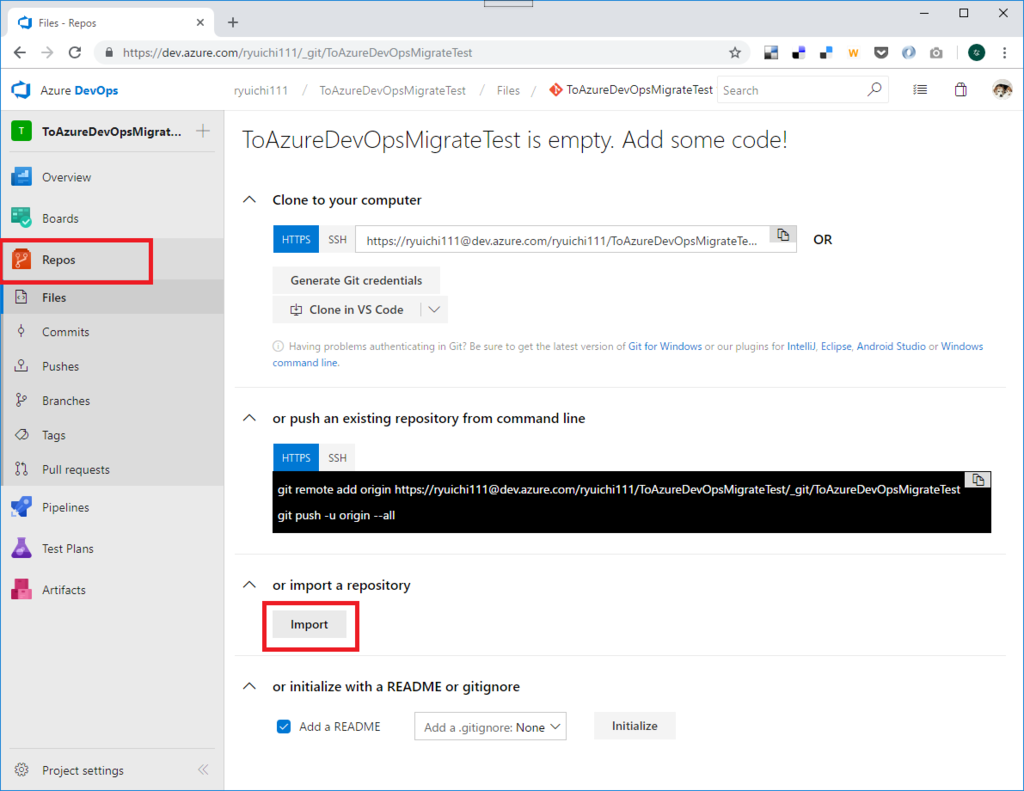This screenshot has height=791, width=1024.
Task: Open the Android Studio plugin link
Action: [x=891, y=346]
